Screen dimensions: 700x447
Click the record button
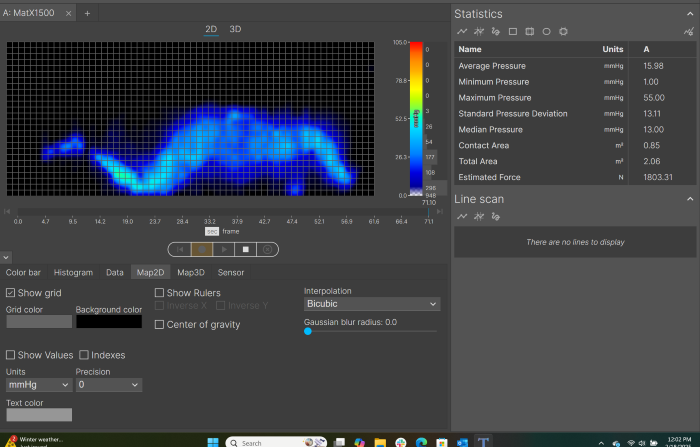tap(202, 249)
